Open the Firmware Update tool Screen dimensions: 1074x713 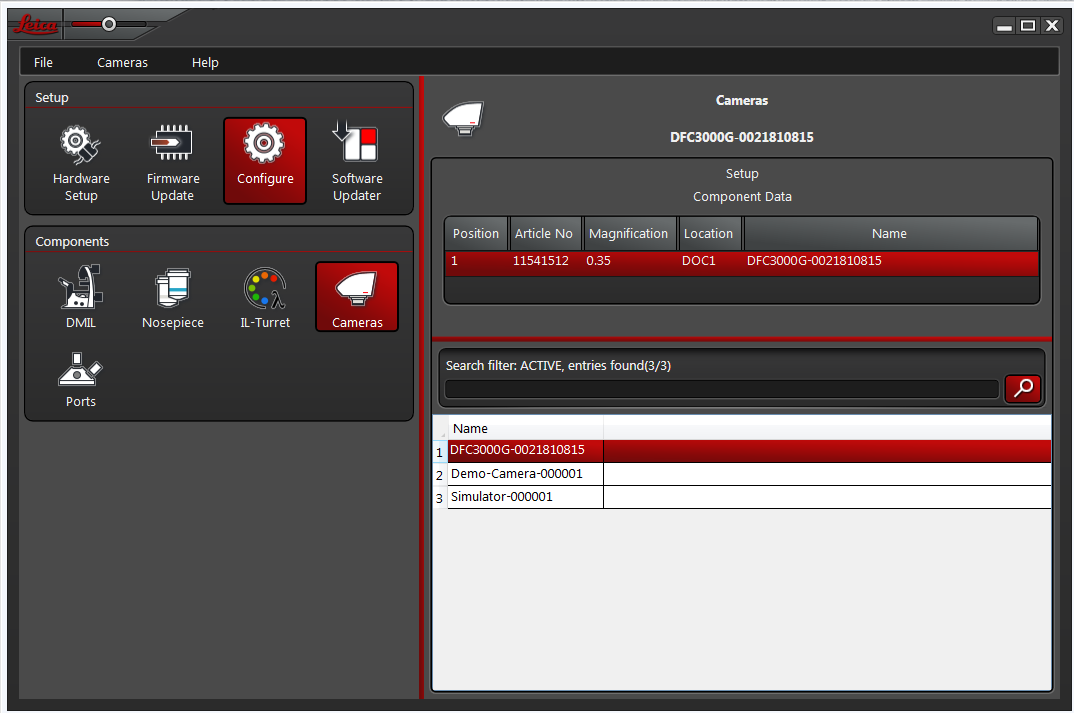[x=173, y=162]
